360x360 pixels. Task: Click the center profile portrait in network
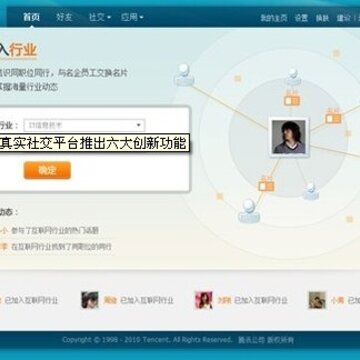pyautogui.click(x=289, y=137)
